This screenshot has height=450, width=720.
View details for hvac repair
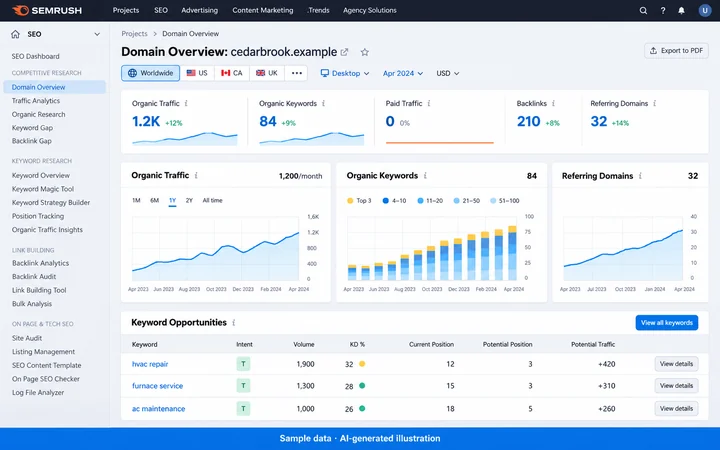coord(676,364)
